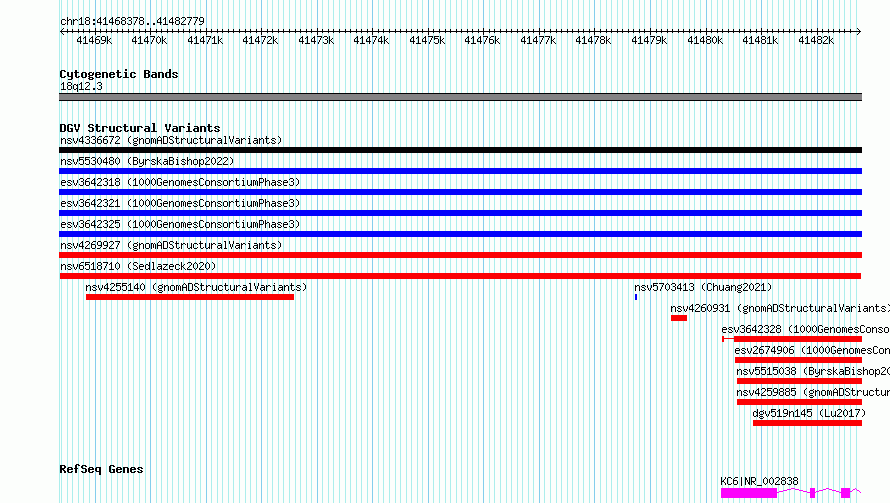Screen dimensions: 890x503
Task: Open the Cytogenetic Bands track title
Action: [x=119, y=74]
